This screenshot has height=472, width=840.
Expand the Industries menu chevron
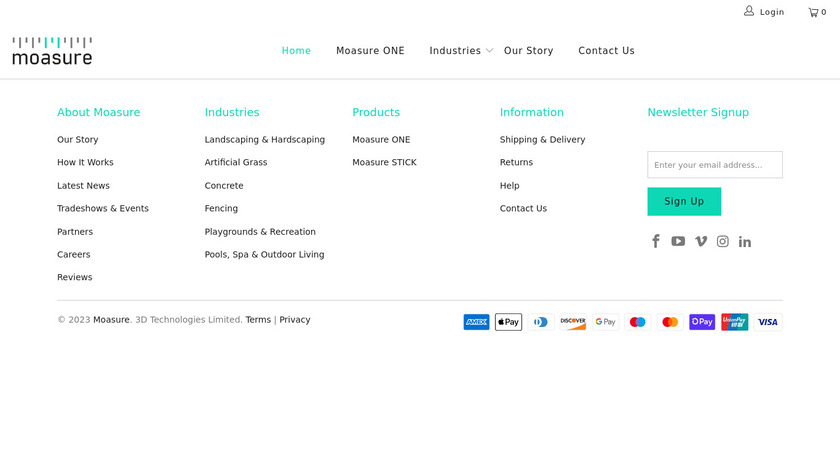(489, 51)
